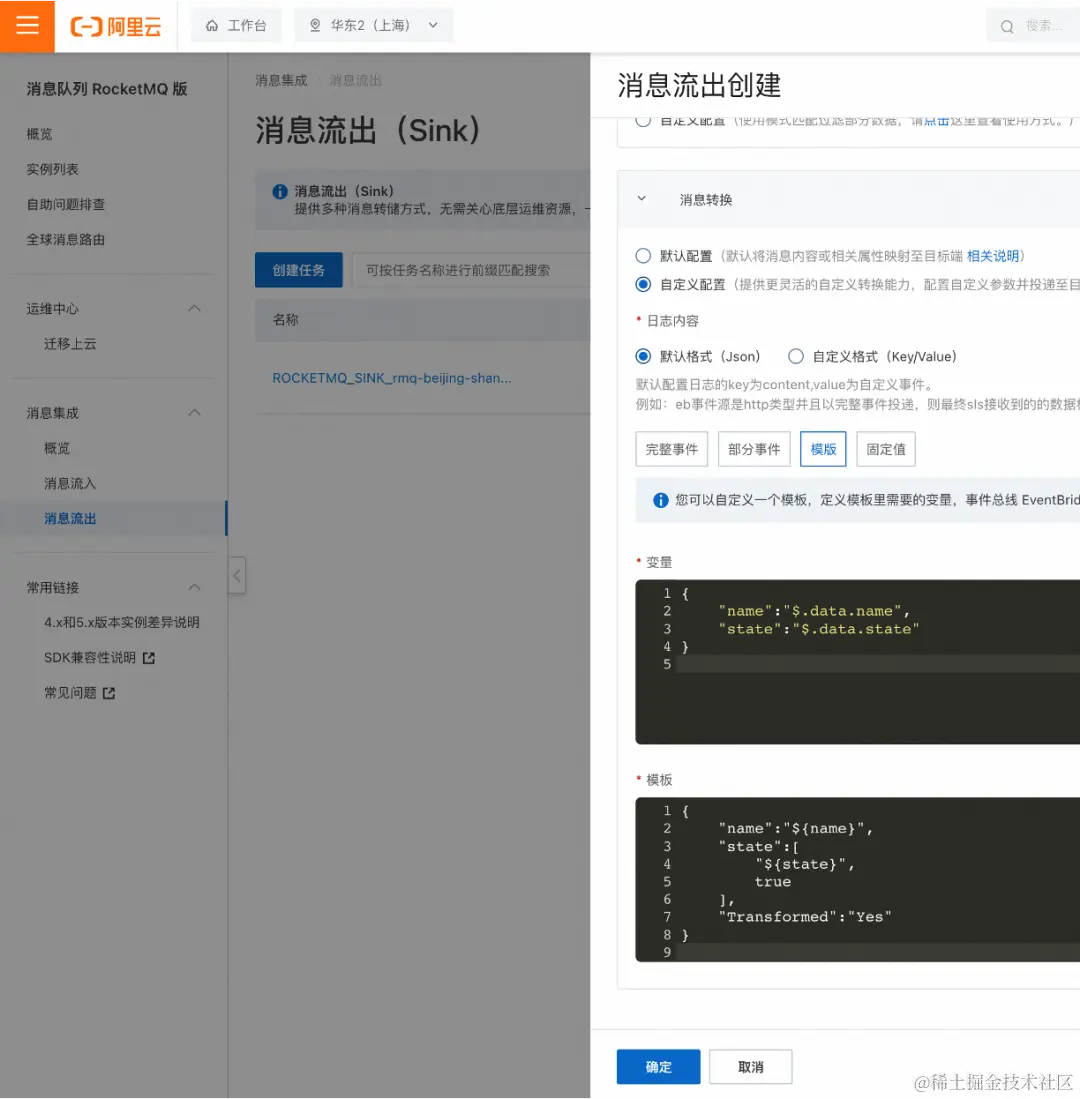Click the Alibaba Cloud logo

coord(113,26)
